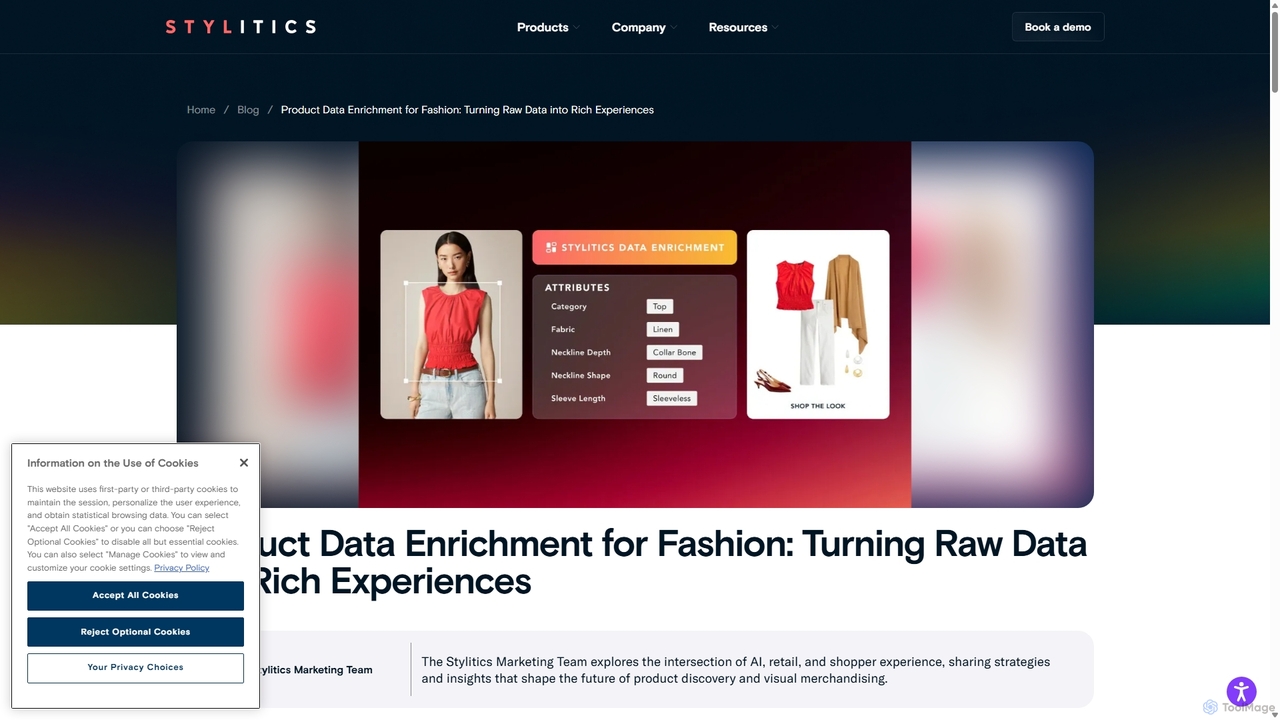This screenshot has width=1280, height=720.
Task: Click the 'Collar Bone' neckline tag
Action: [x=675, y=352]
